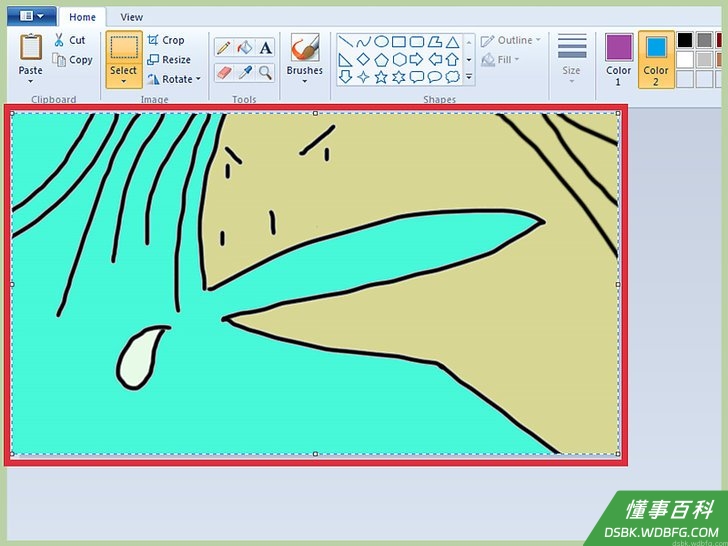Click the Paste clipboard icon
The width and height of the screenshot is (728, 546).
coord(31,47)
